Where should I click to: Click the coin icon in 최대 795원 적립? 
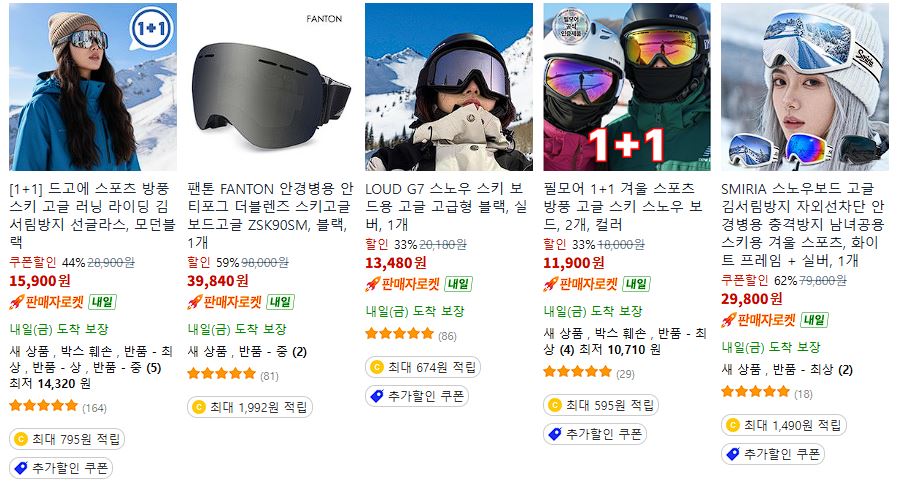point(21,439)
